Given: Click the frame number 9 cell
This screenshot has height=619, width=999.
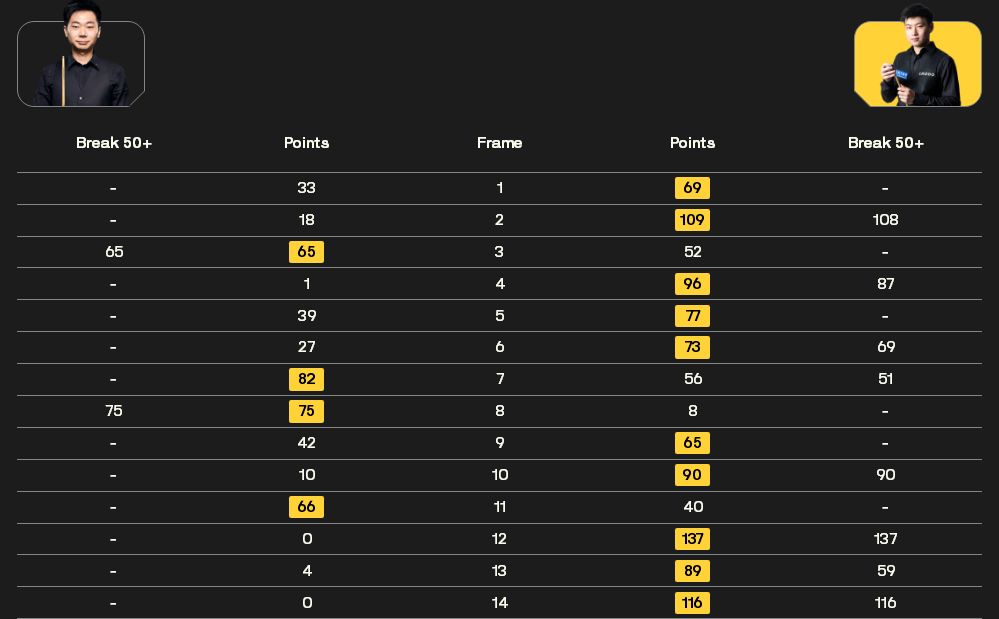Looking at the screenshot, I should pyautogui.click(x=500, y=443).
